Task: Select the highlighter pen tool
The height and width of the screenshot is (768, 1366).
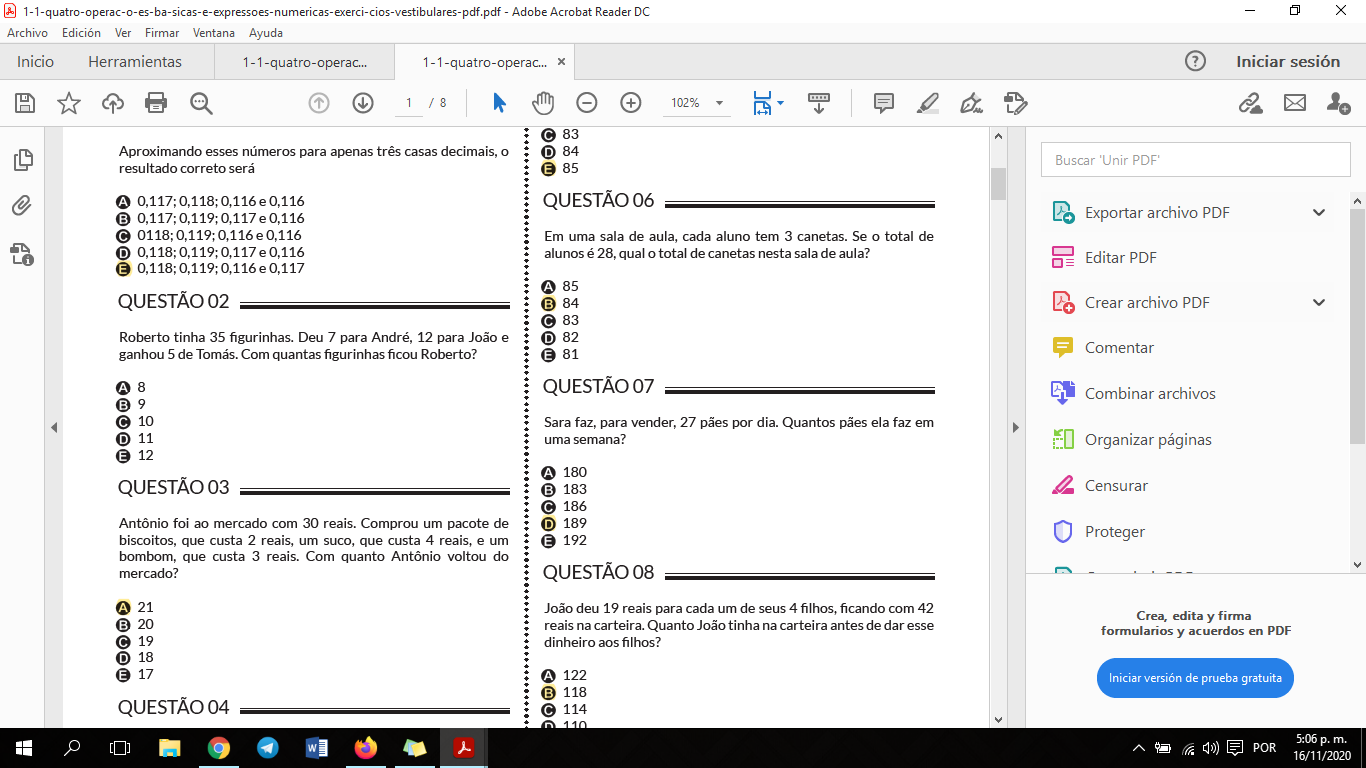Action: (x=928, y=103)
